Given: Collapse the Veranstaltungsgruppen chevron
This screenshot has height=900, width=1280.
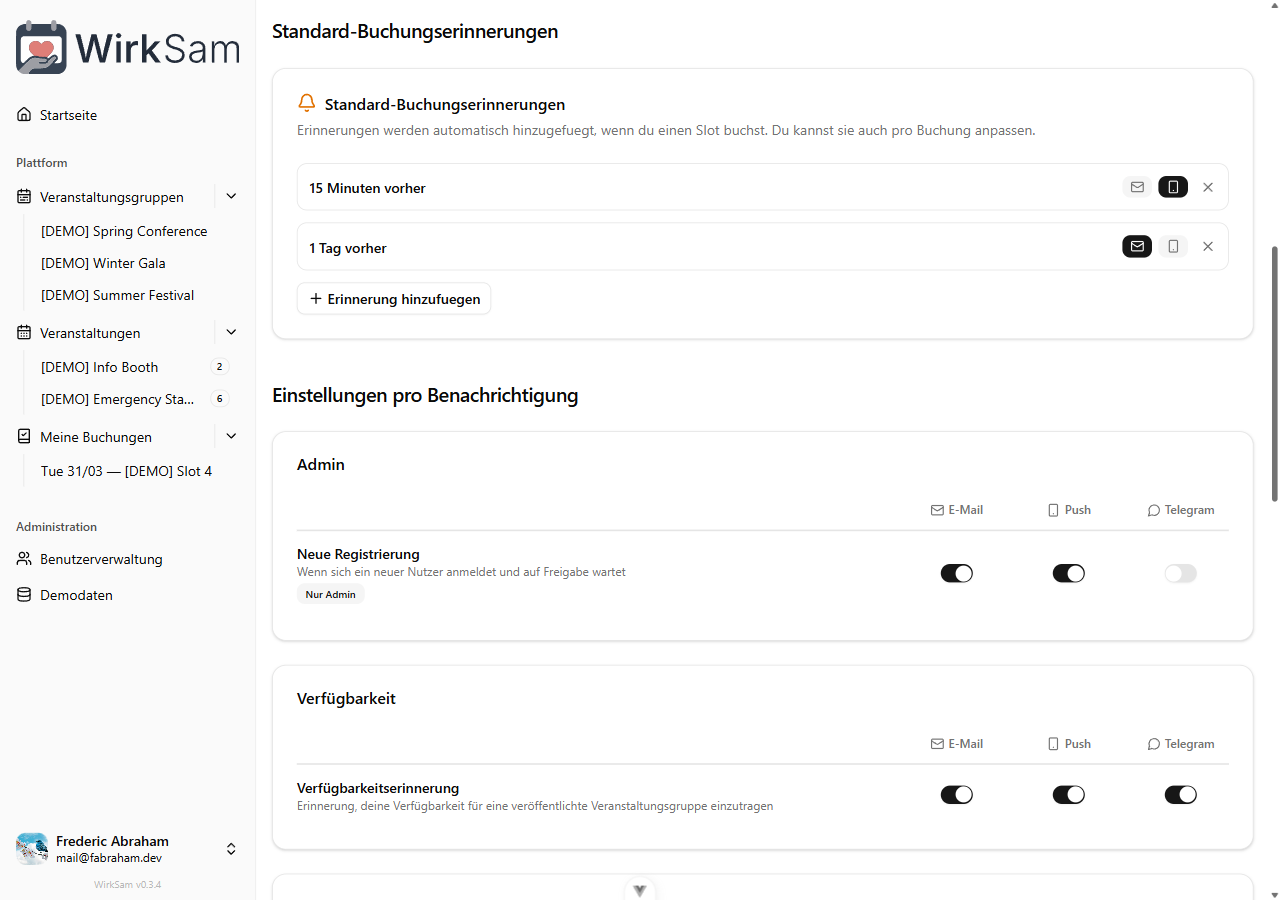Looking at the screenshot, I should [x=231, y=197].
